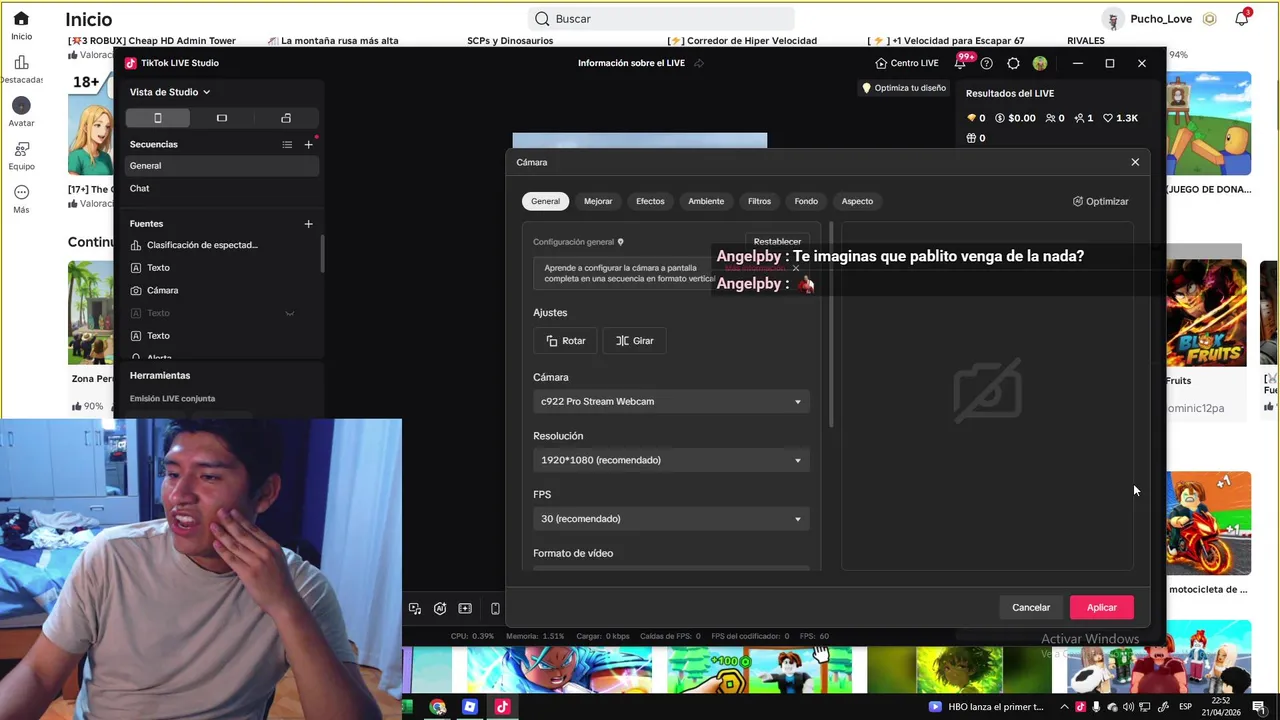Select the dual-screen layout view icon
Viewport: 1280px width, 720px height.
[286, 118]
